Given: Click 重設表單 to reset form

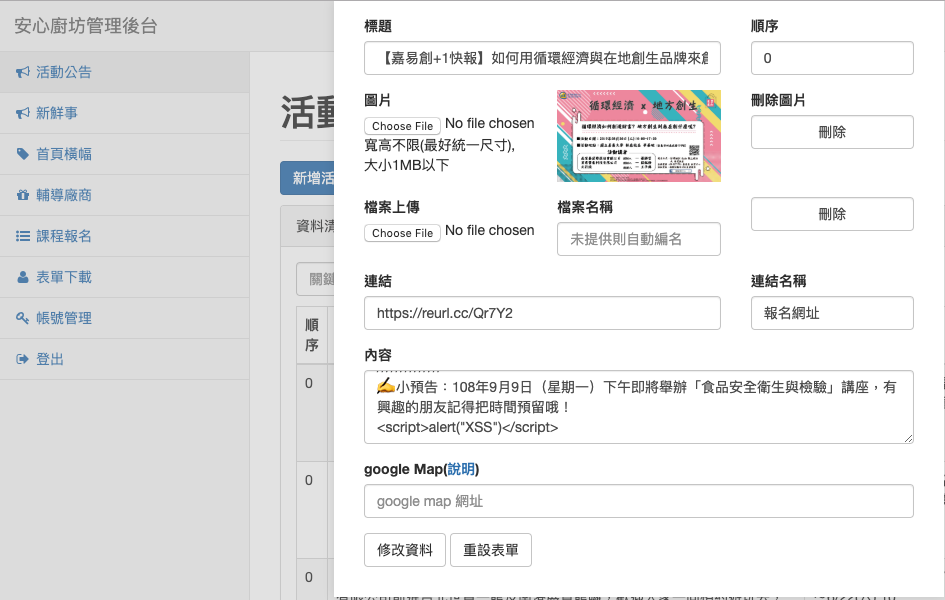Looking at the screenshot, I should coord(491,550).
